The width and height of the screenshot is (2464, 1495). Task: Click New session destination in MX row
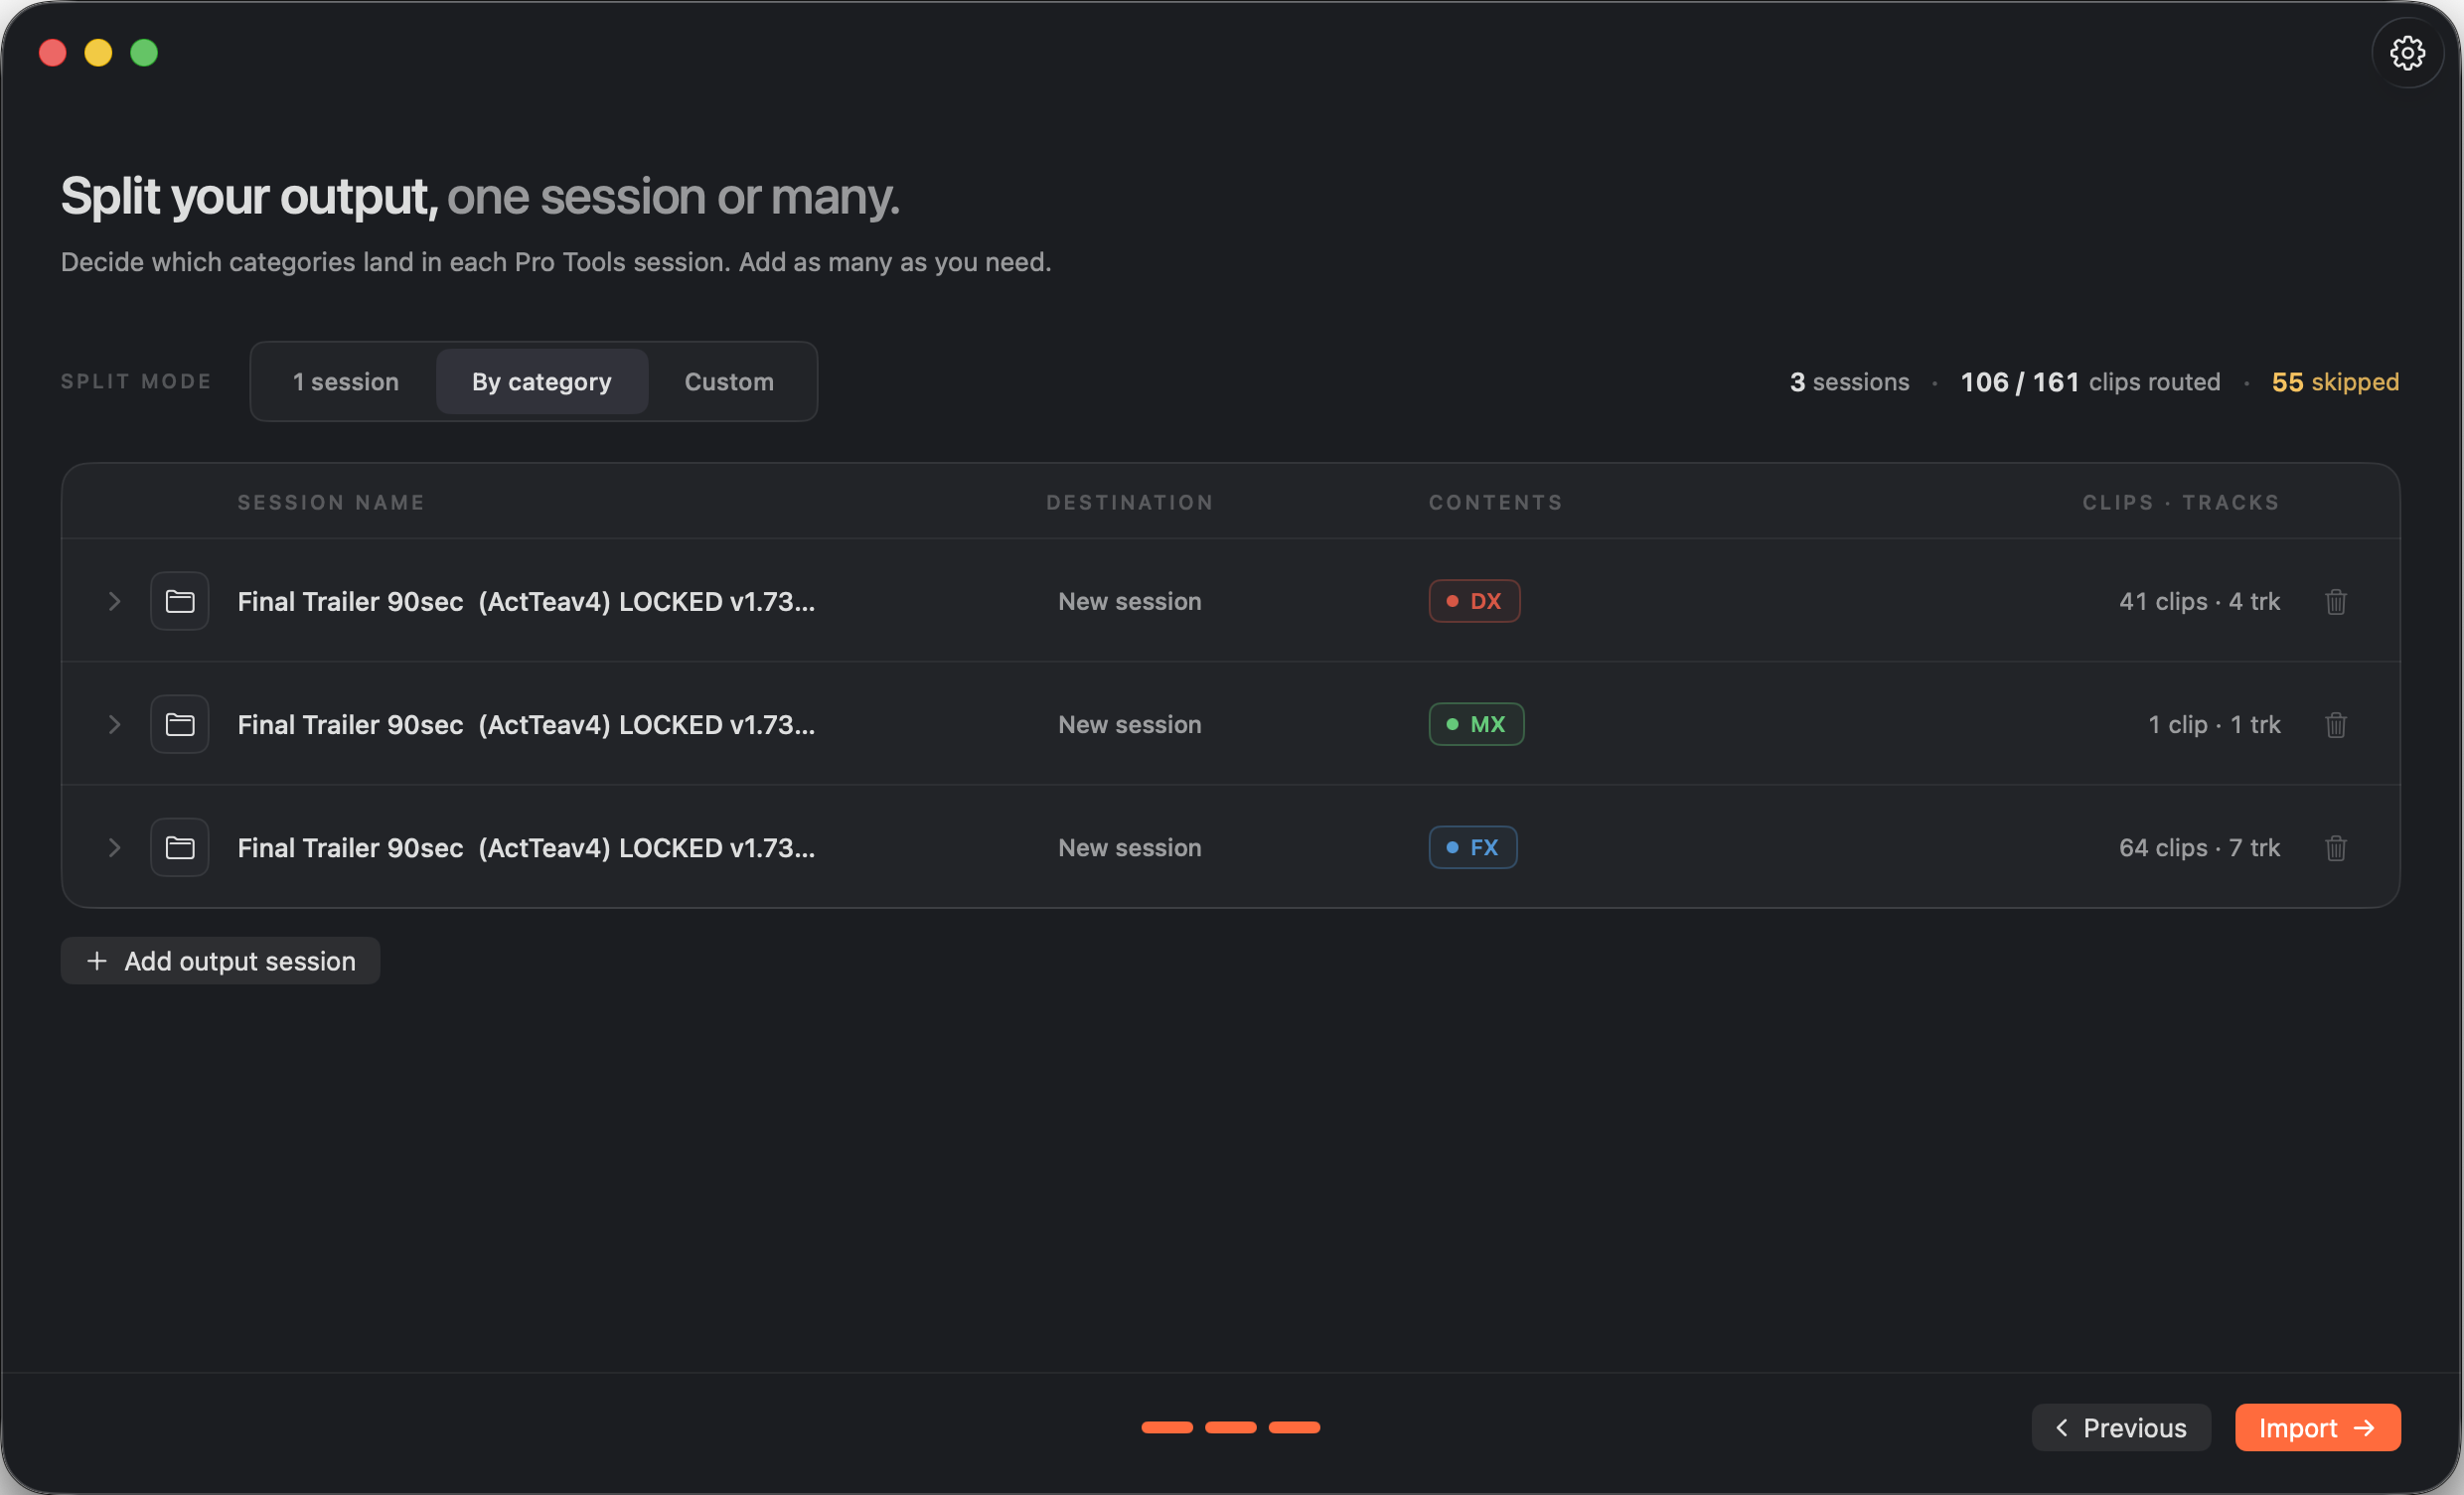coord(1130,725)
